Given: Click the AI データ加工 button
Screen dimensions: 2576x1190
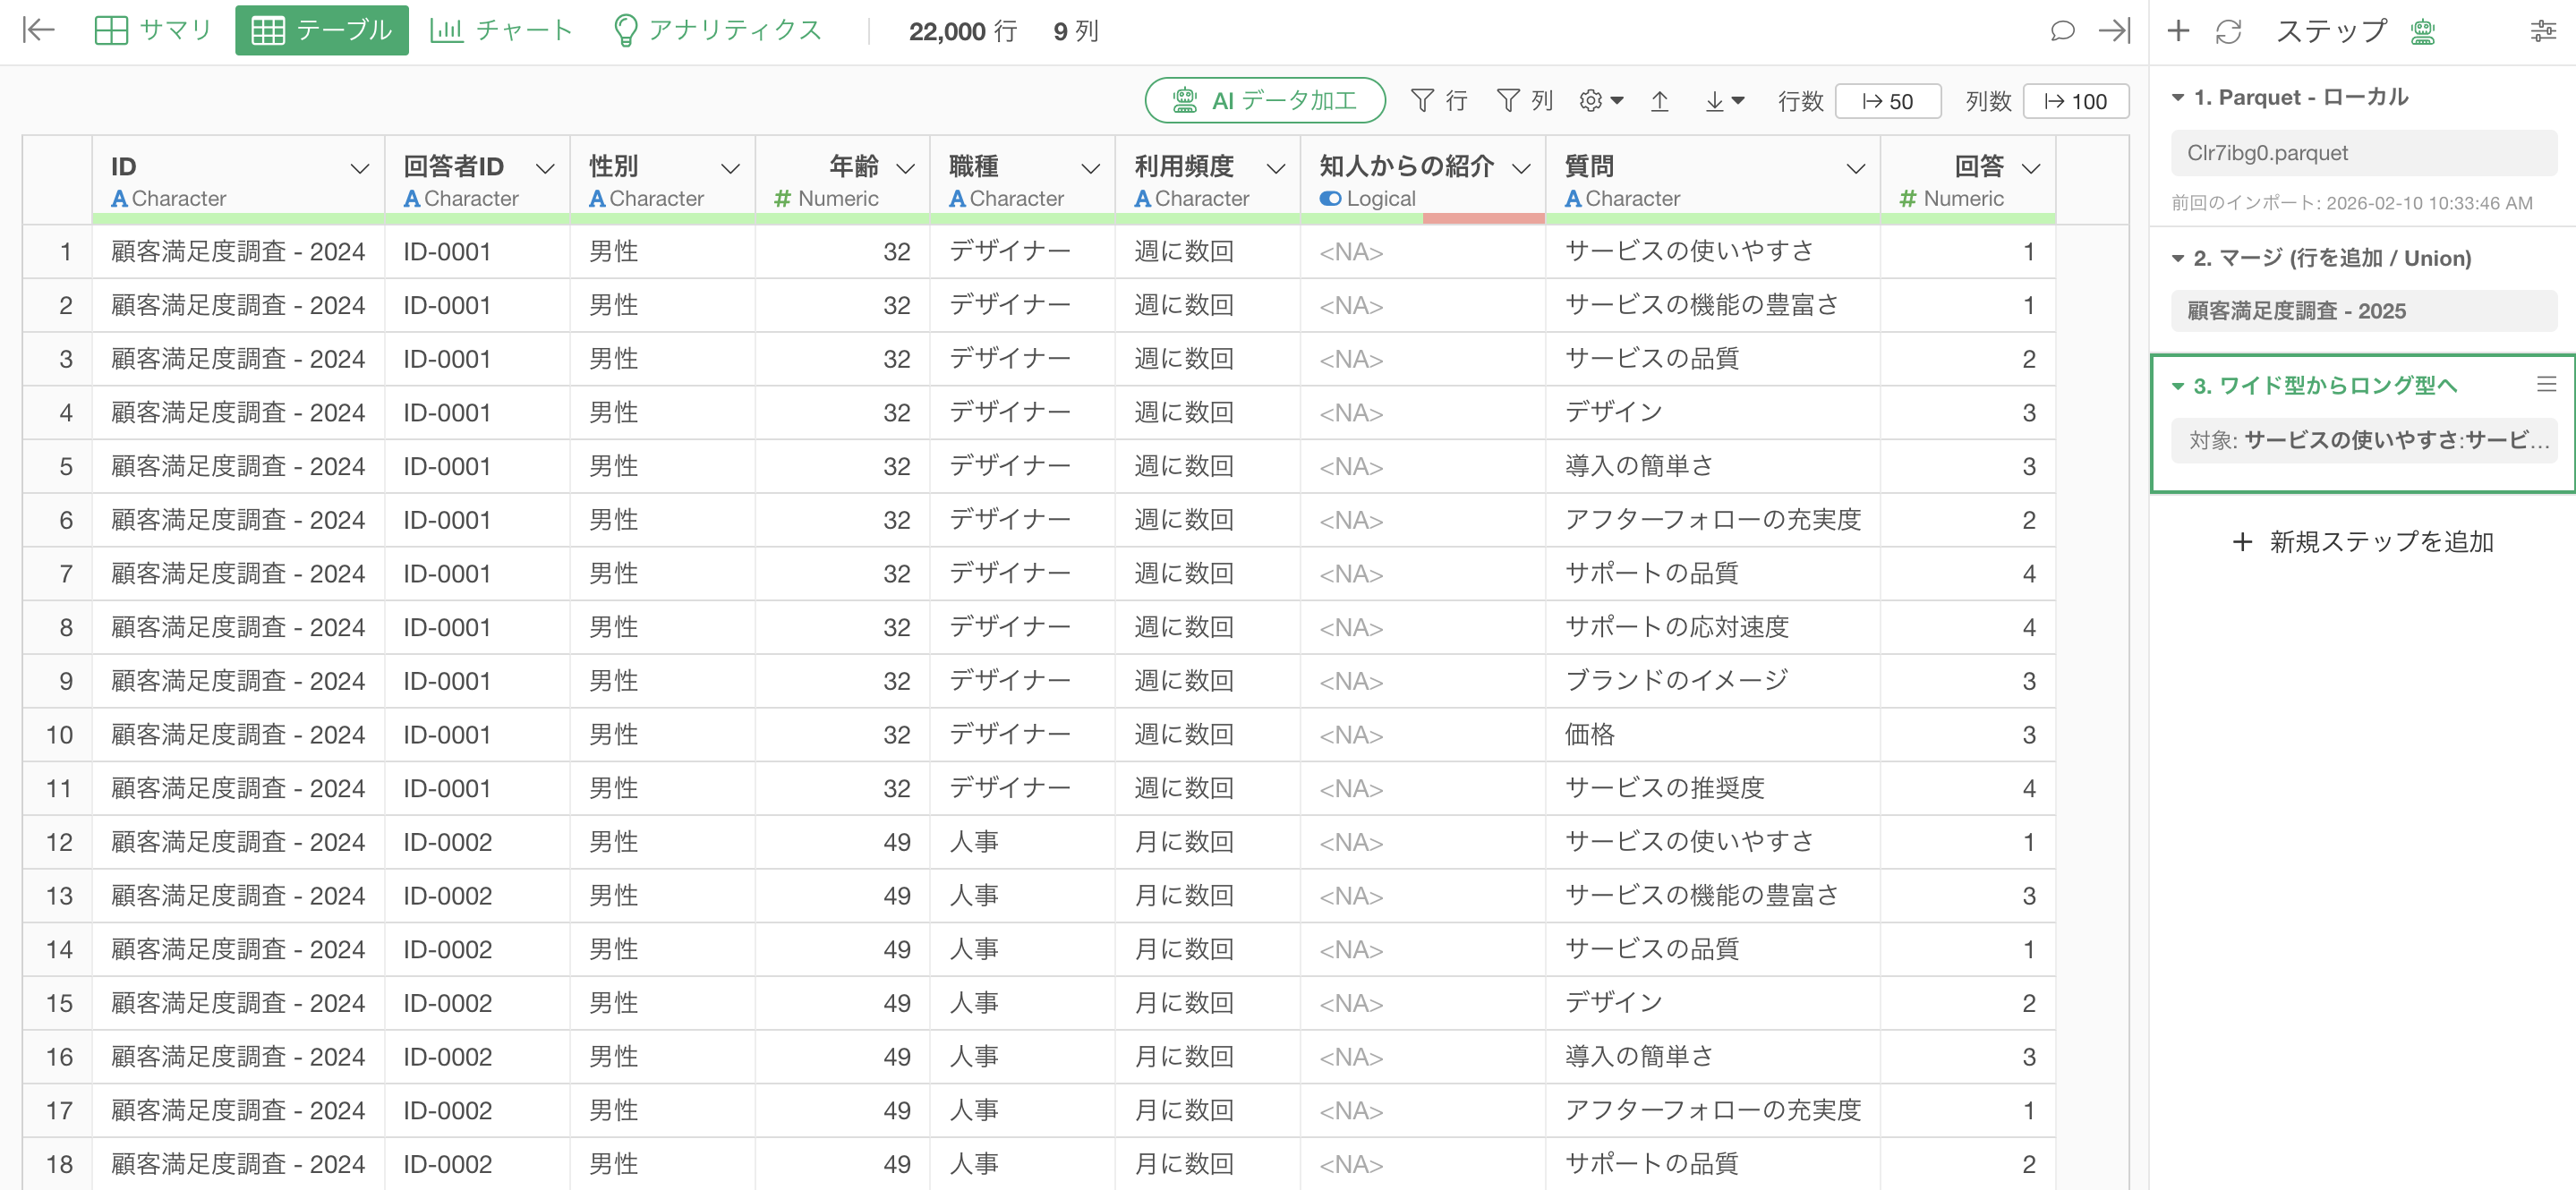Looking at the screenshot, I should [x=1265, y=101].
